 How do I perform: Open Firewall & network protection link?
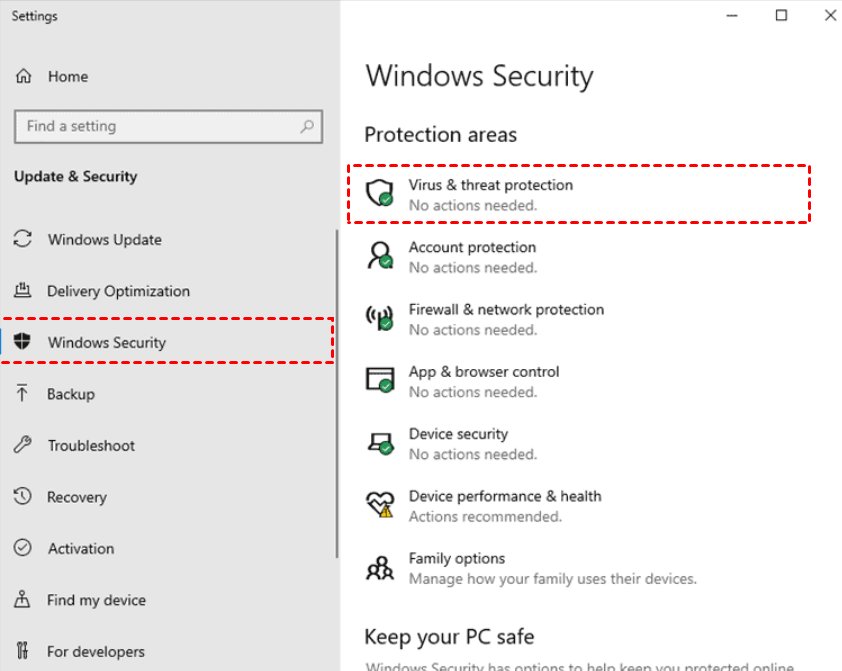(506, 310)
